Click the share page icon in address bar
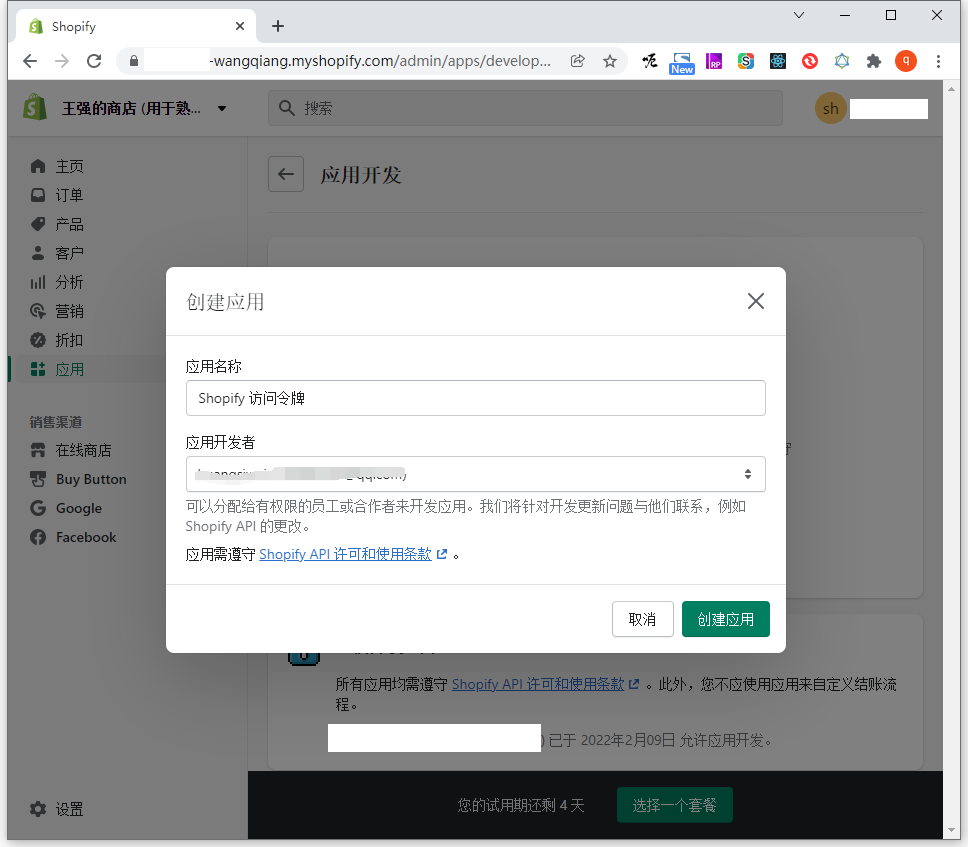 click(577, 61)
